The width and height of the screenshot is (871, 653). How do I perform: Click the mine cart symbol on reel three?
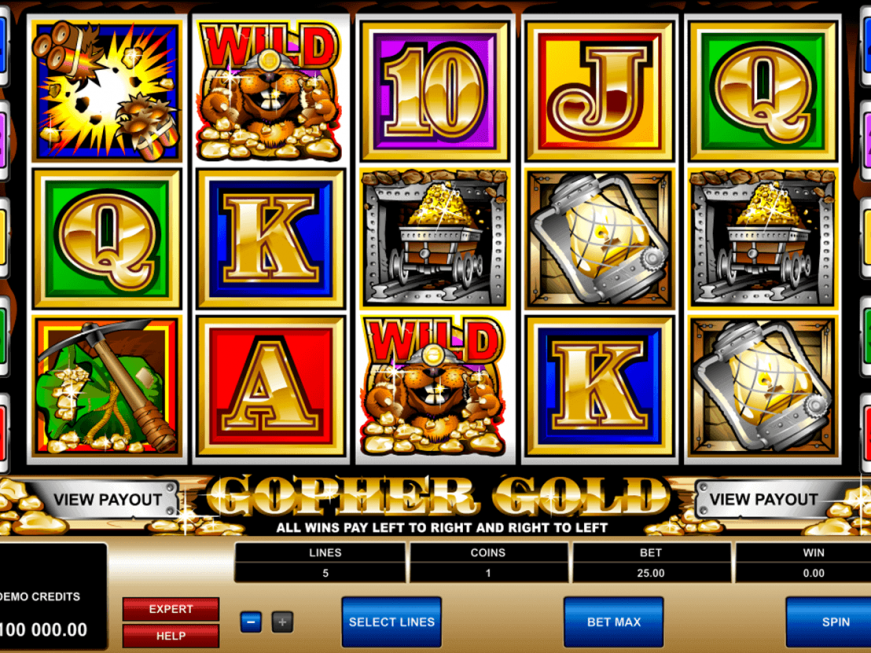[x=434, y=239]
